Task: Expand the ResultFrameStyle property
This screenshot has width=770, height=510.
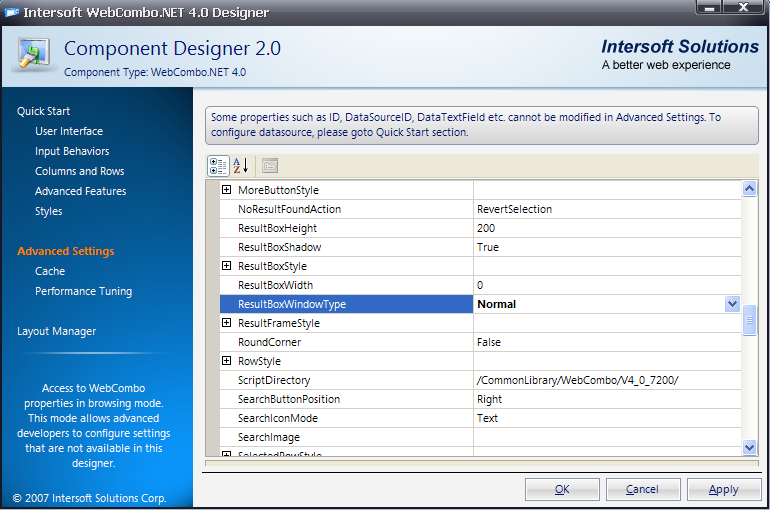Action: [x=227, y=323]
